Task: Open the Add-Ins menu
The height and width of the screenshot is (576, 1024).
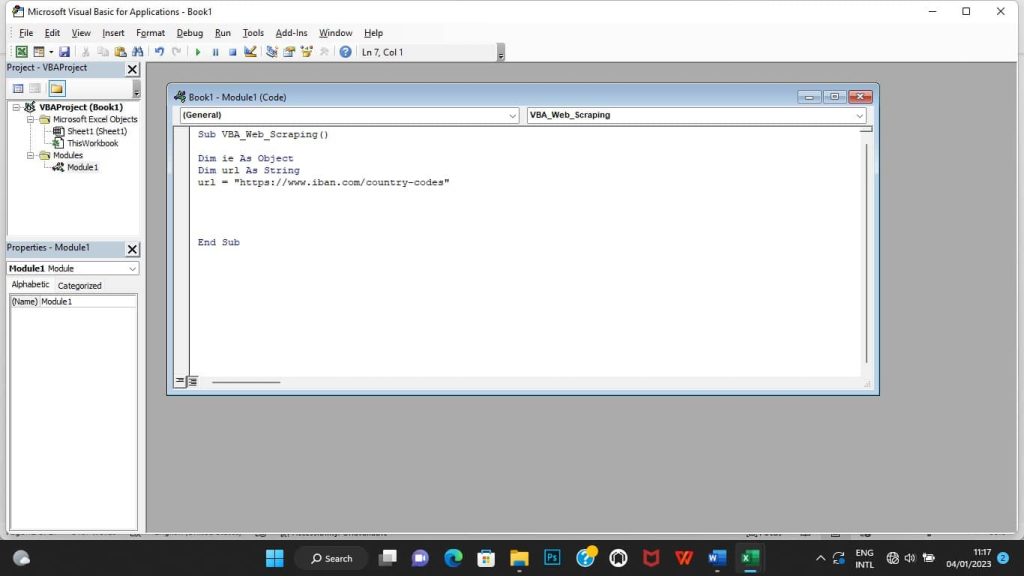Action: [x=291, y=33]
